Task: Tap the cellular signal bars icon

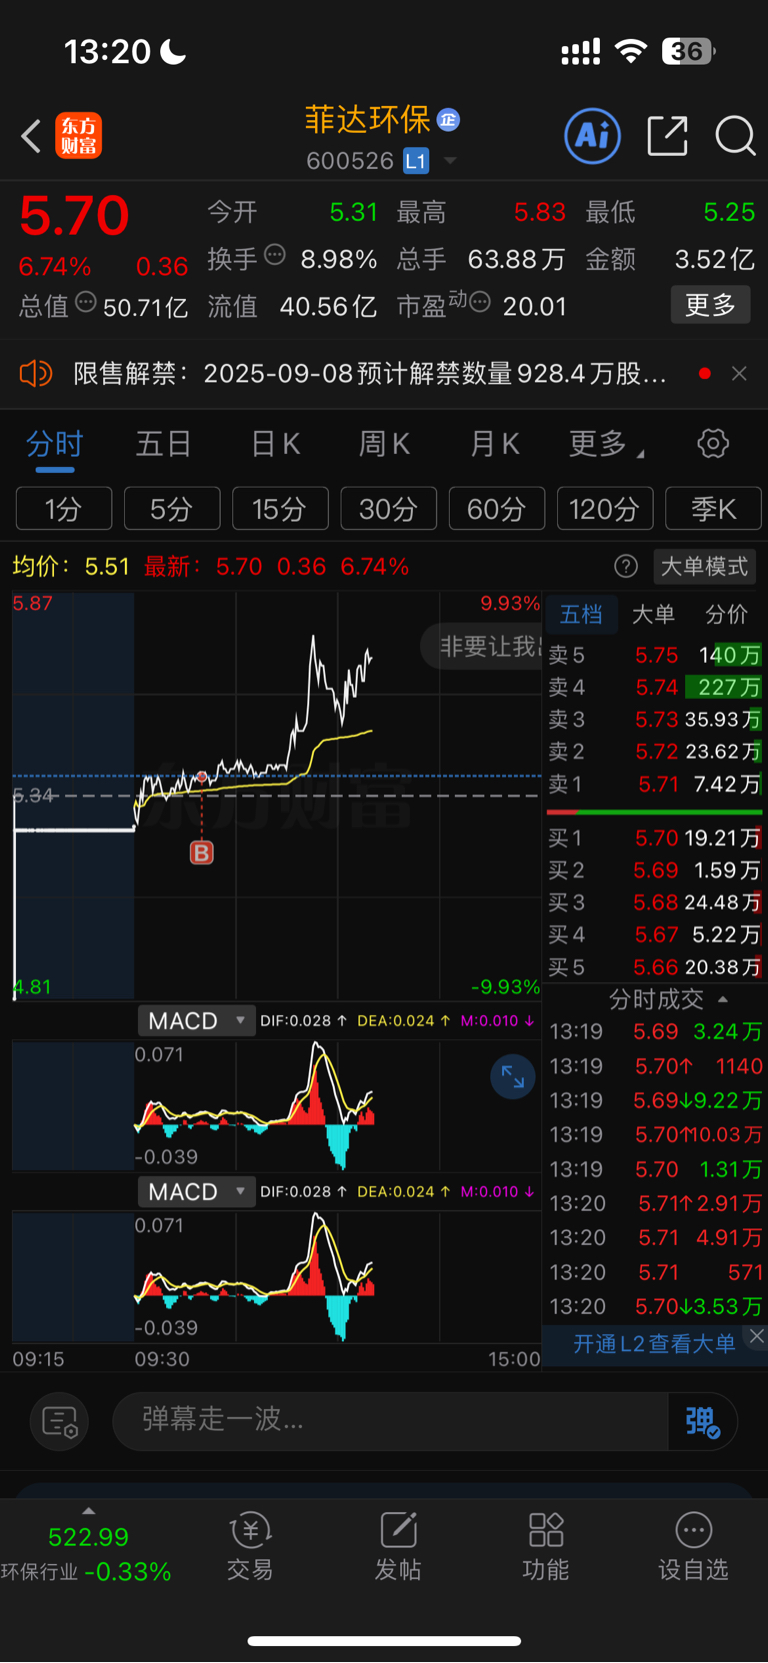Action: coord(581,52)
